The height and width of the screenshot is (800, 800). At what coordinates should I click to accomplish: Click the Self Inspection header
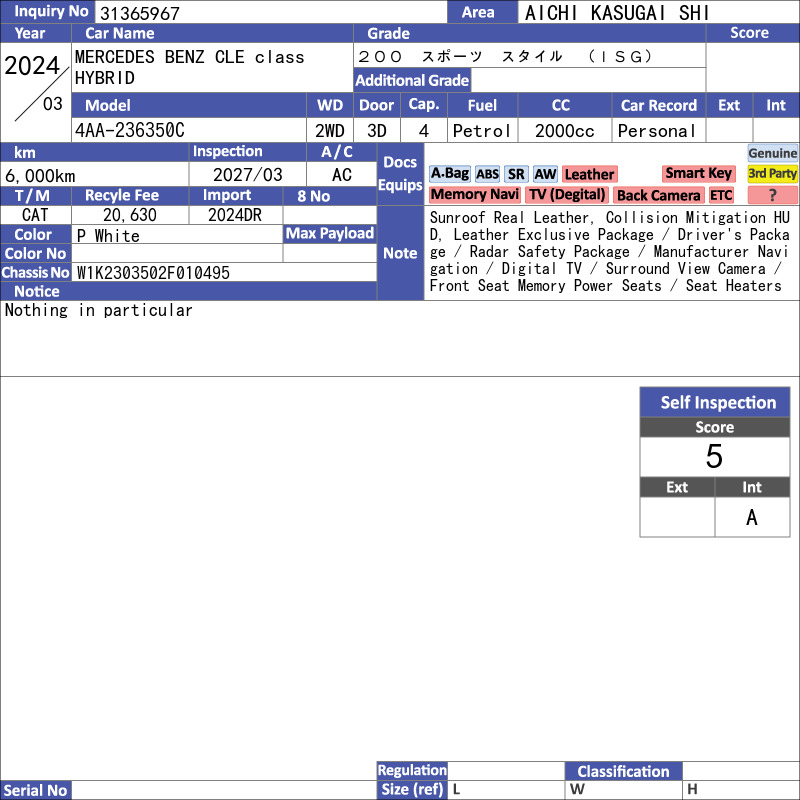click(715, 402)
